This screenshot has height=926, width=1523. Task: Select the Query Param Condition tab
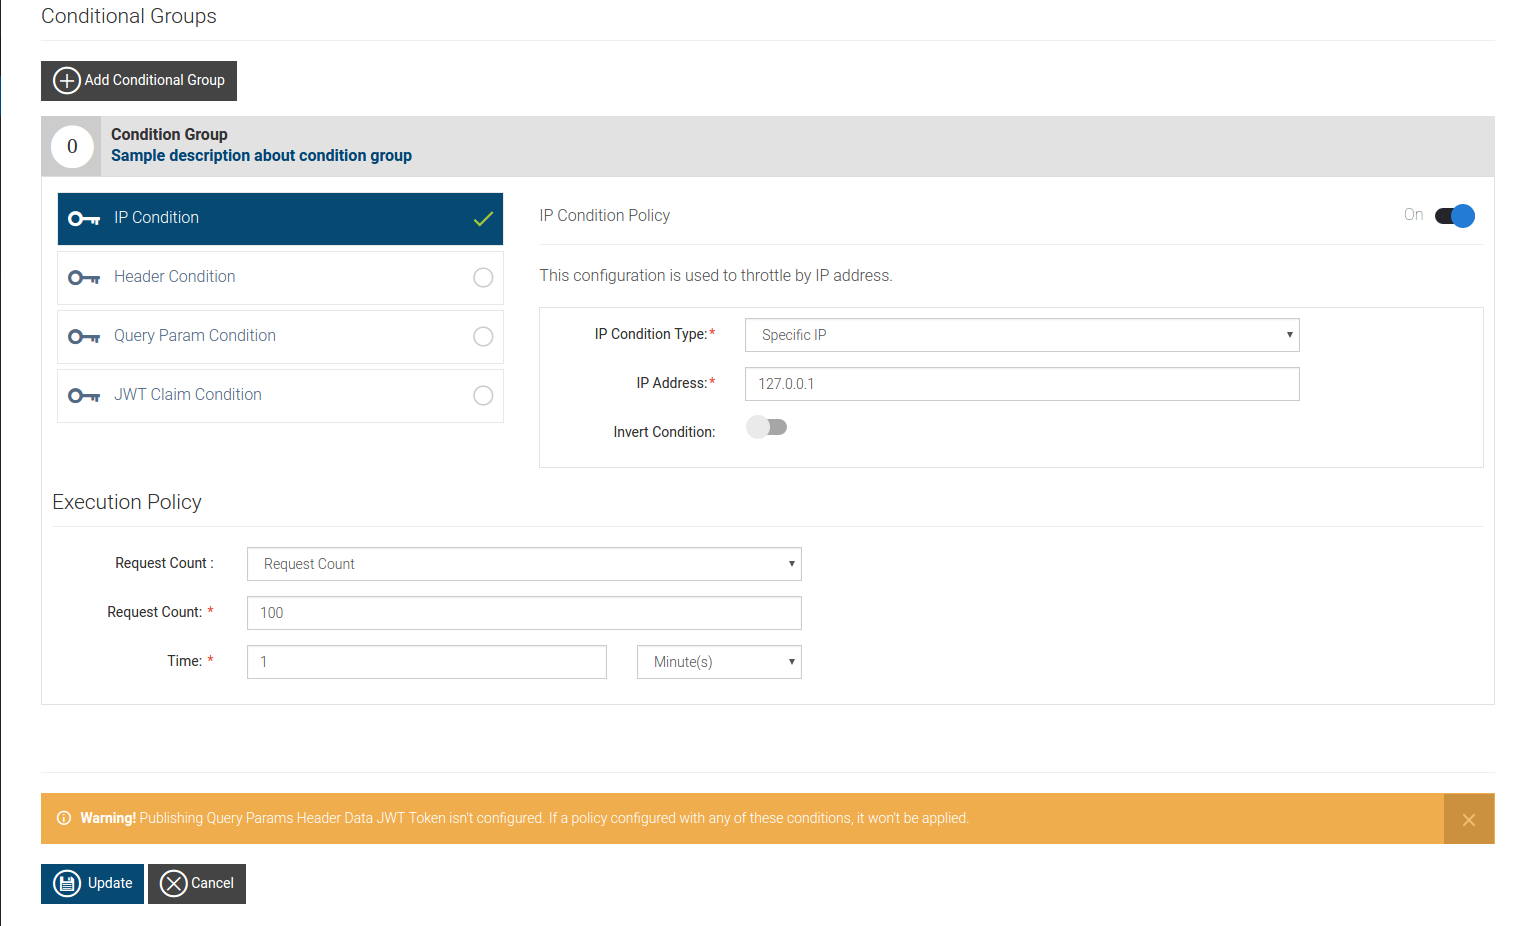tap(280, 337)
